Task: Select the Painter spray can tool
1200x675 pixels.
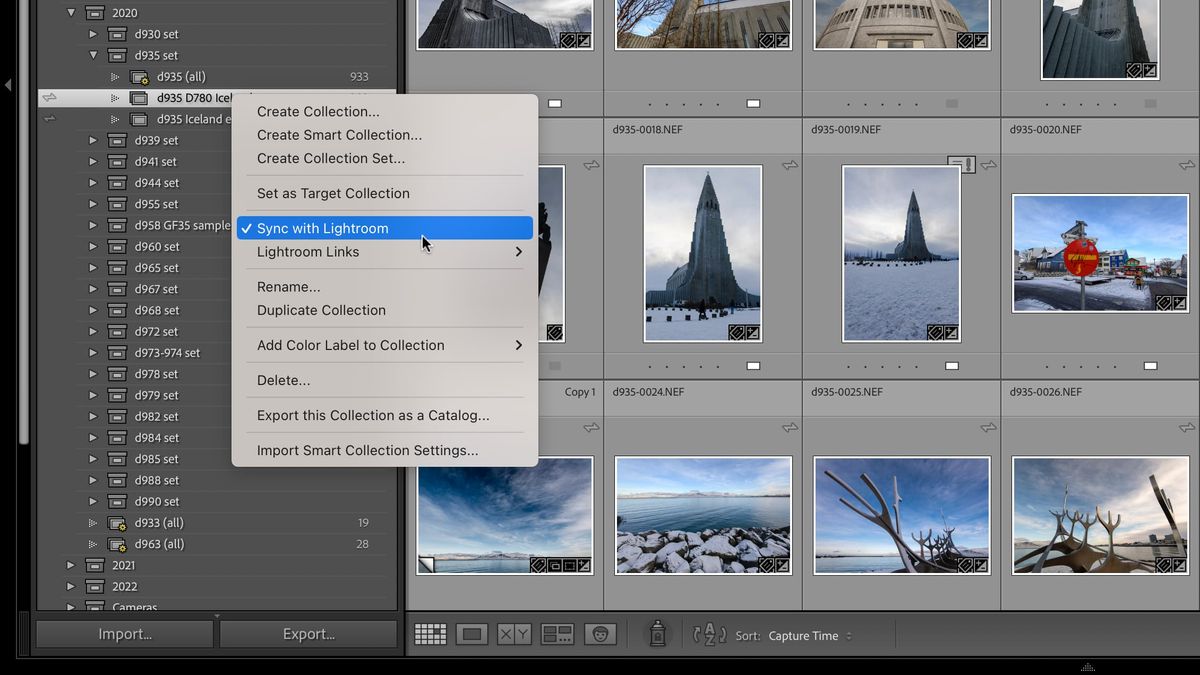Action: coord(656,633)
